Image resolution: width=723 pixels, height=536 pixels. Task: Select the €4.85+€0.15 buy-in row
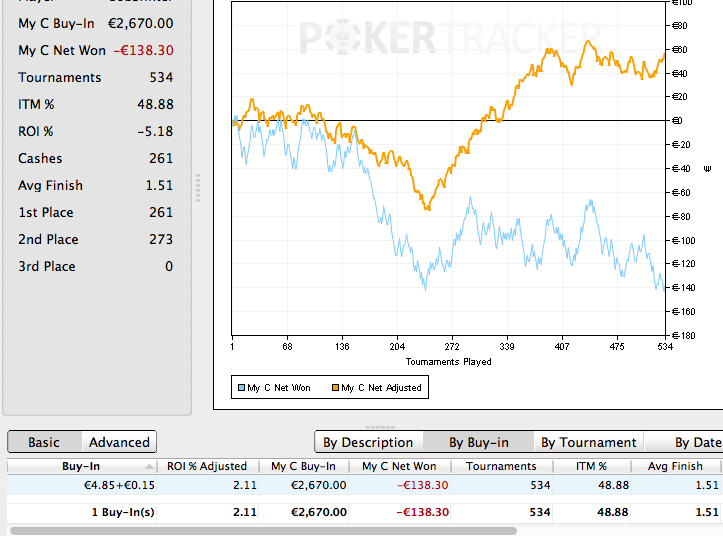pos(364,485)
